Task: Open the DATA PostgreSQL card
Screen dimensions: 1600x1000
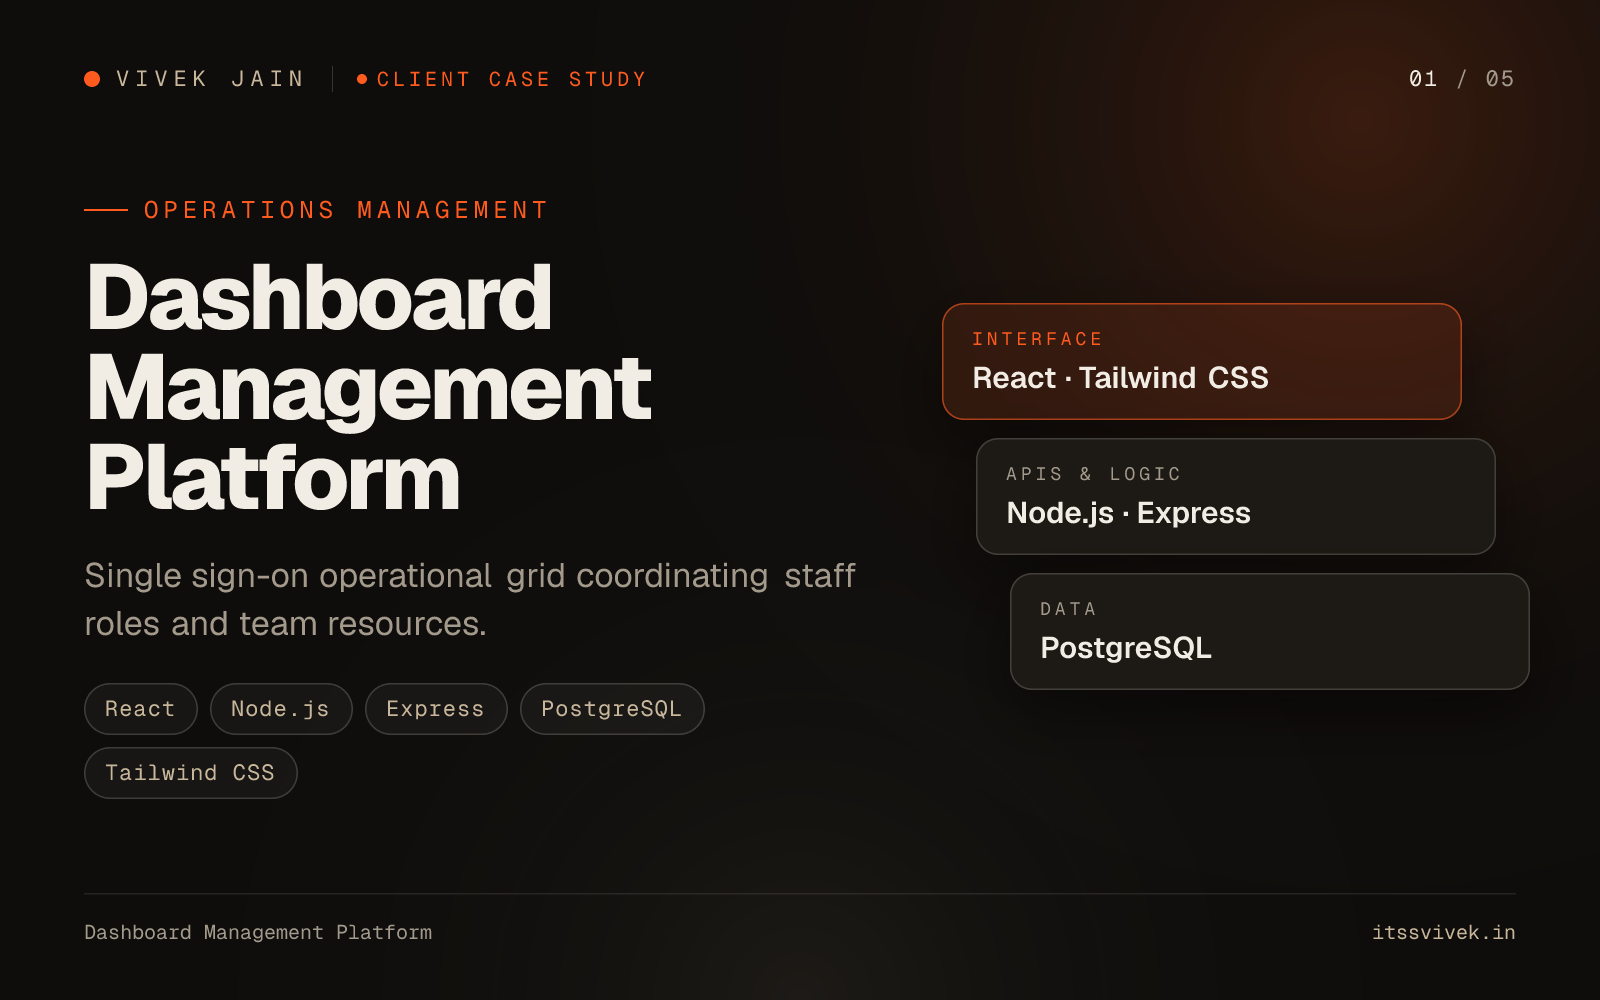Action: tap(1270, 631)
